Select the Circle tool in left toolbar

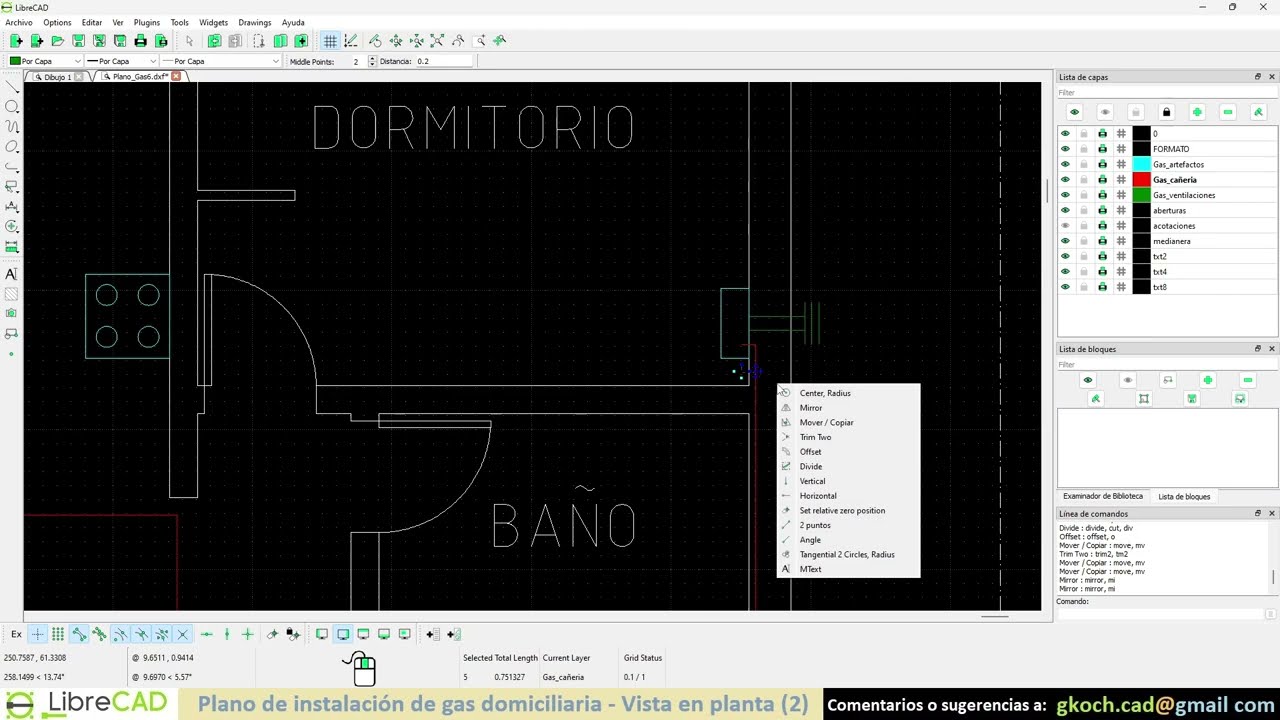[12, 107]
